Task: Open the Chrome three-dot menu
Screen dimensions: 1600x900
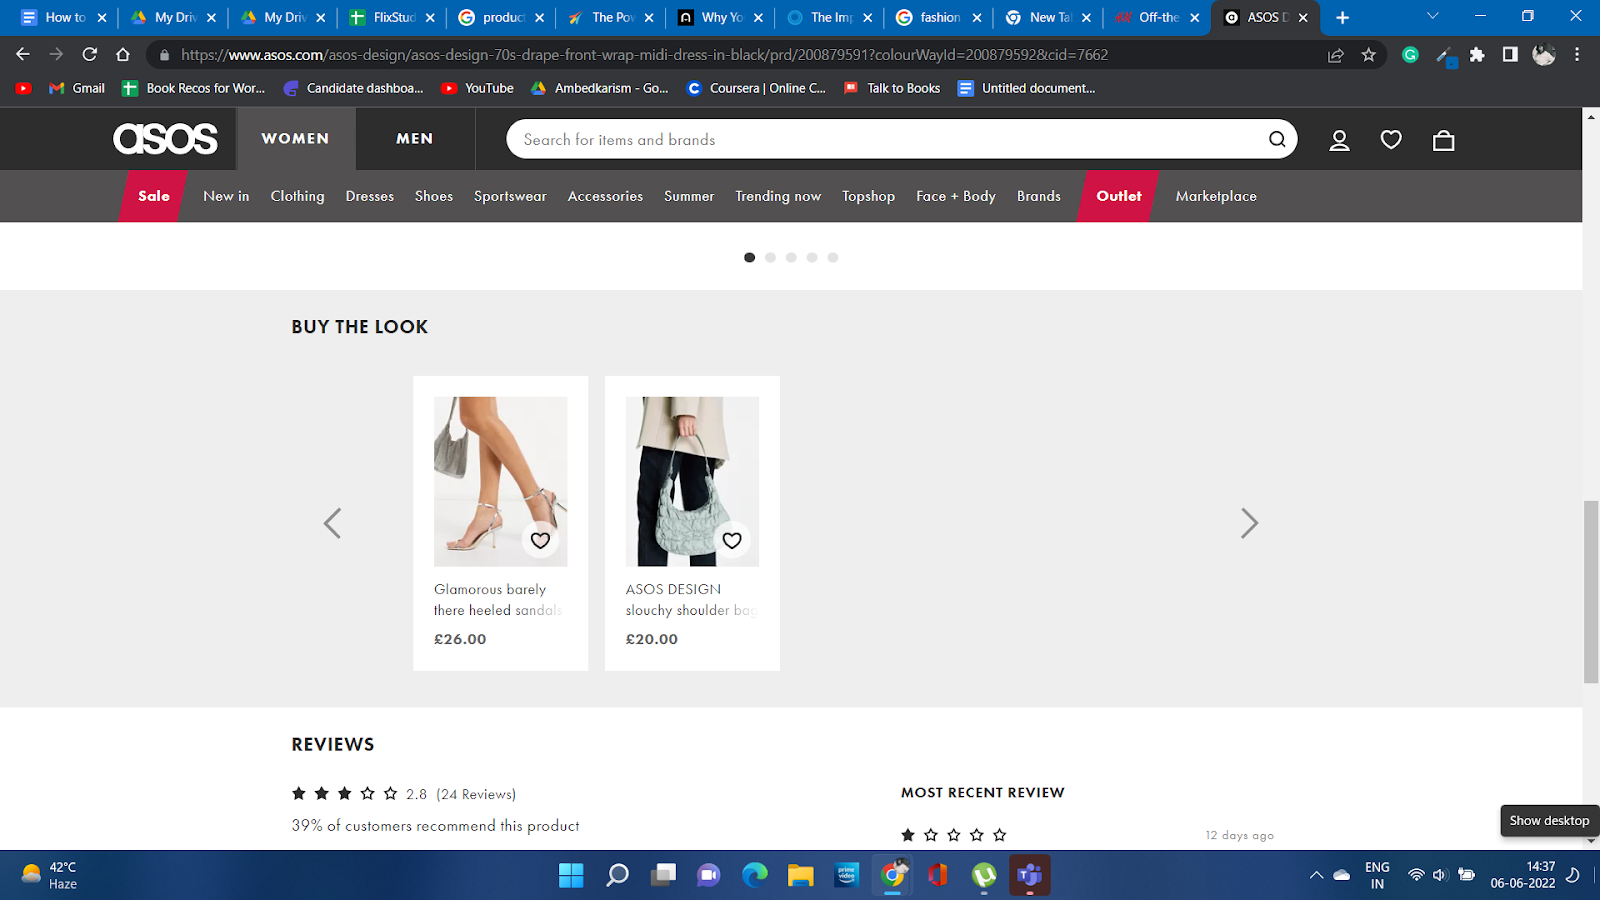Action: coord(1577,55)
